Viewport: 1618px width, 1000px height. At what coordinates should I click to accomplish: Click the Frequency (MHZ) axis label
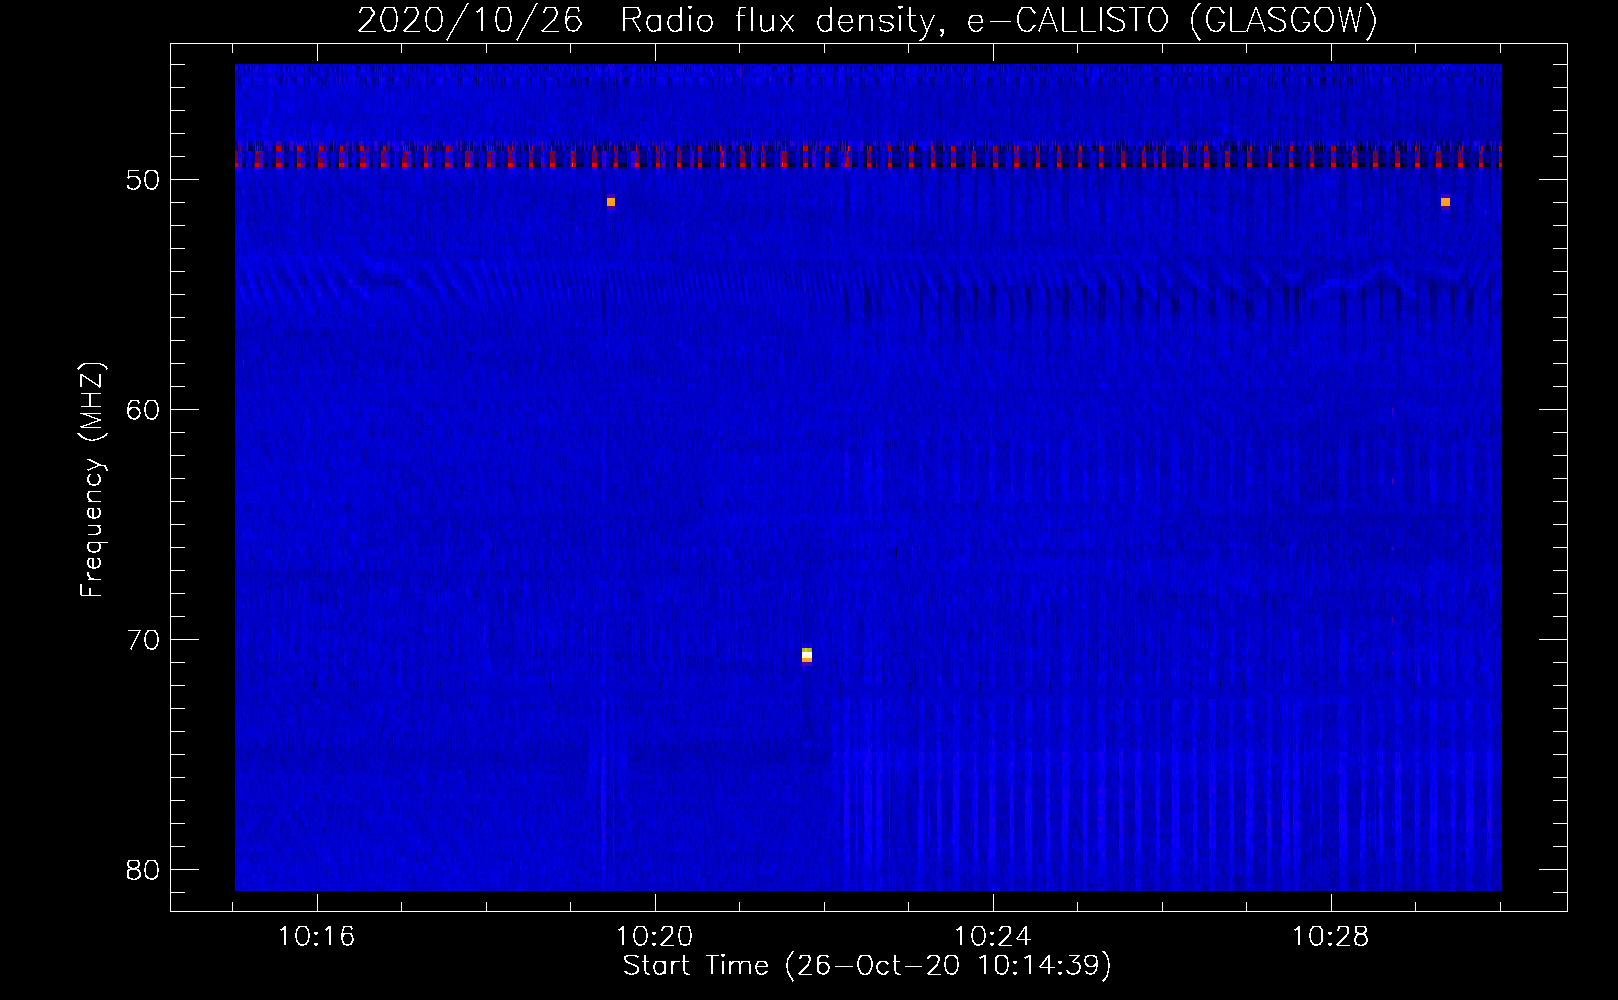(x=92, y=480)
